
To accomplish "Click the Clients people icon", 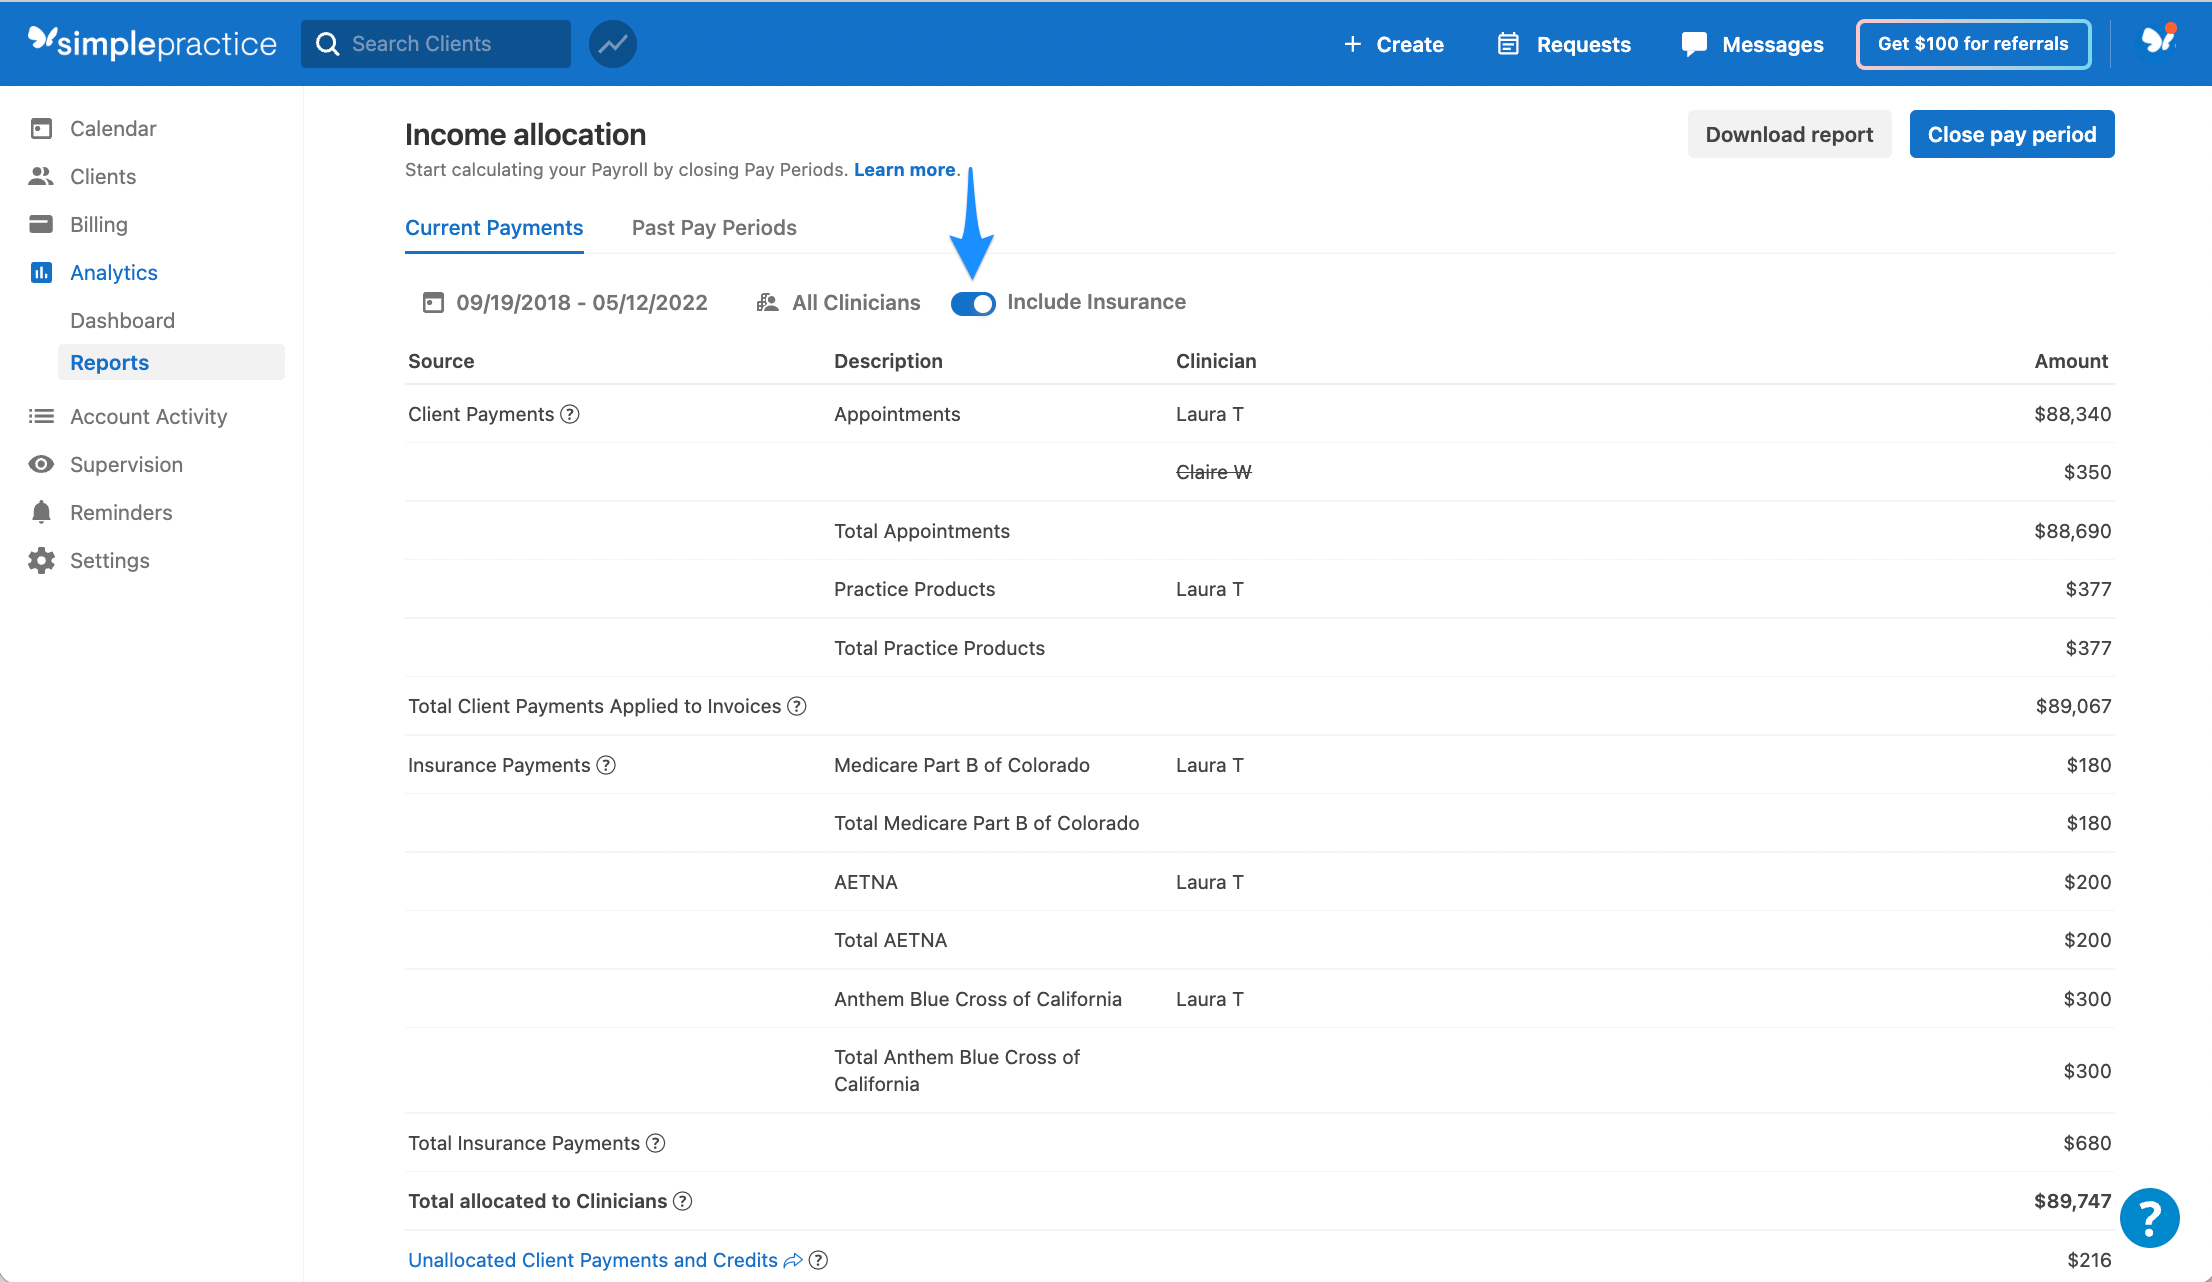I will 41,176.
